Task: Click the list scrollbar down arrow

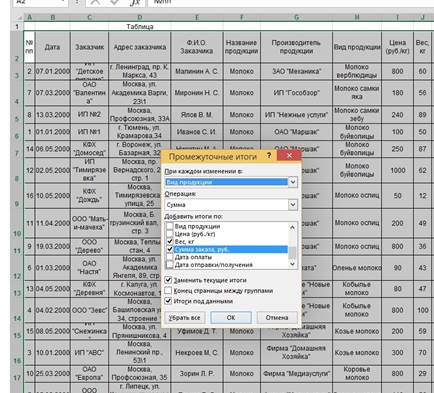Action: pos(292,264)
